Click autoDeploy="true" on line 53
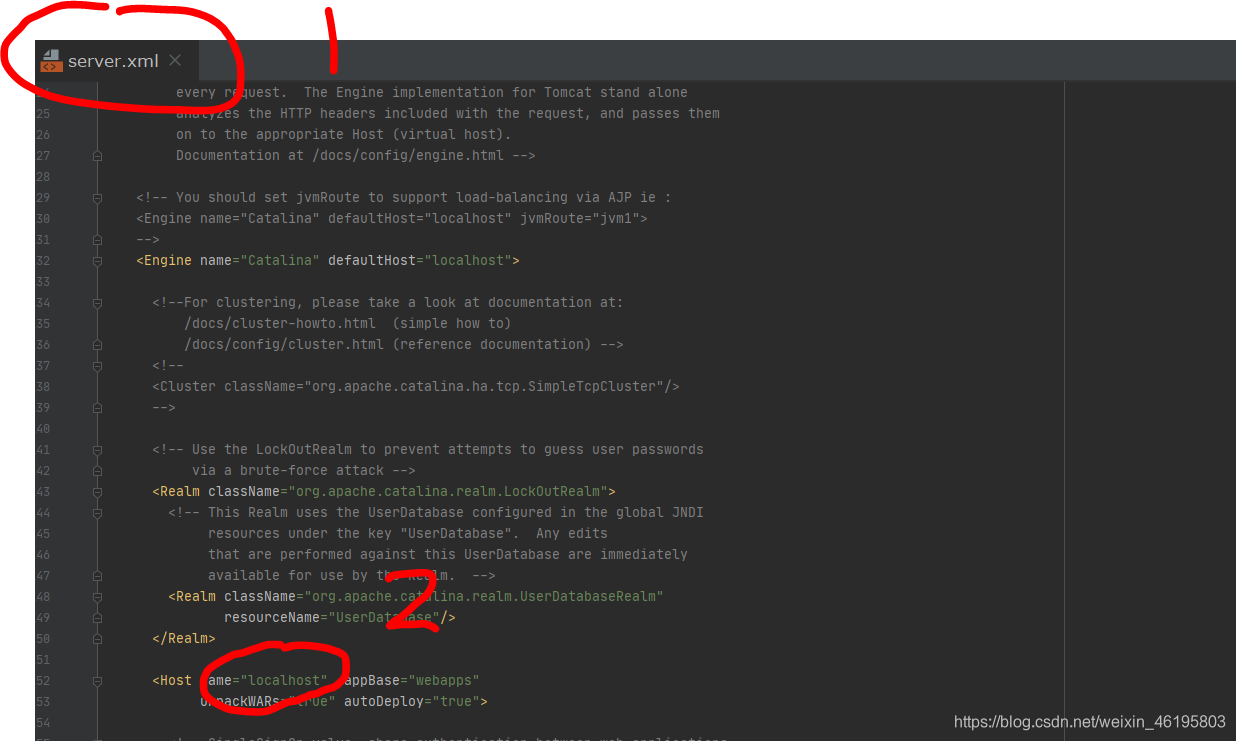The width and height of the screenshot is (1236, 741). [412, 701]
